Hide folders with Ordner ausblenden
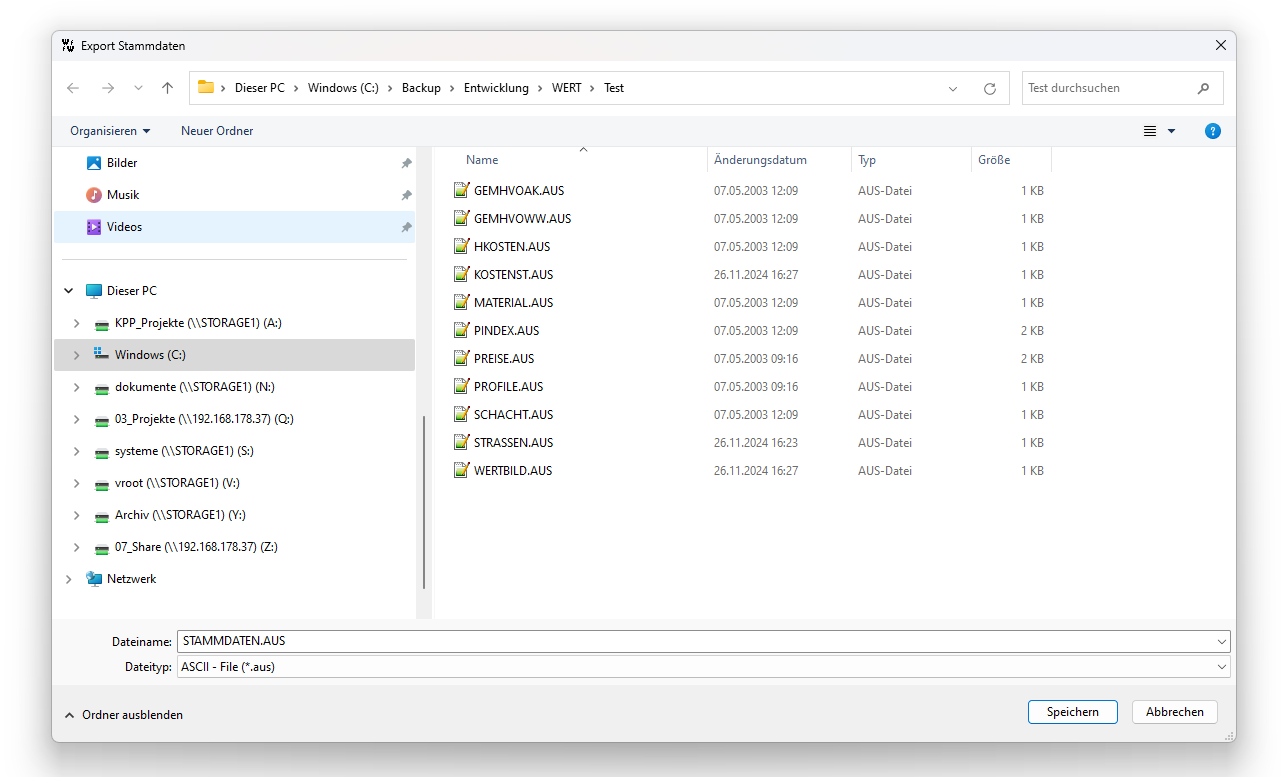Viewport: 1281px width, 777px height. tap(123, 715)
